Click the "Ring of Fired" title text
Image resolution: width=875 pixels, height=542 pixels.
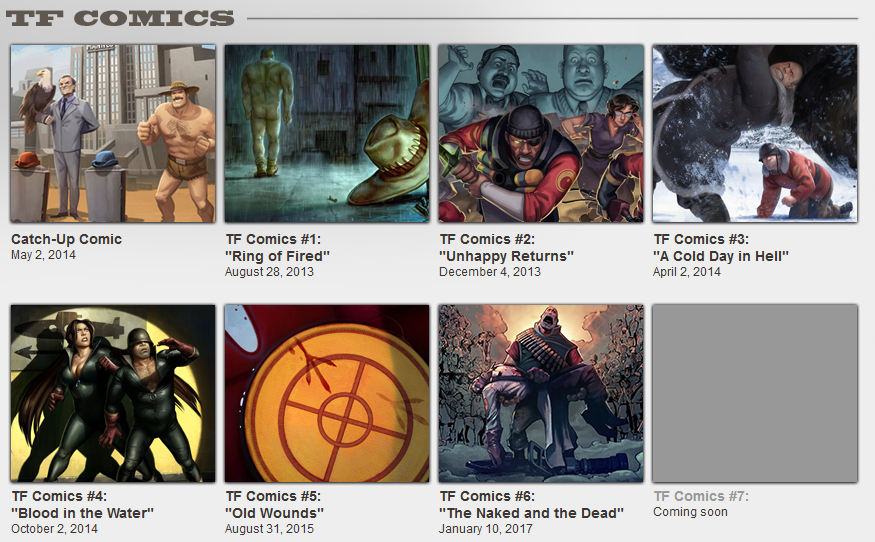[277, 256]
